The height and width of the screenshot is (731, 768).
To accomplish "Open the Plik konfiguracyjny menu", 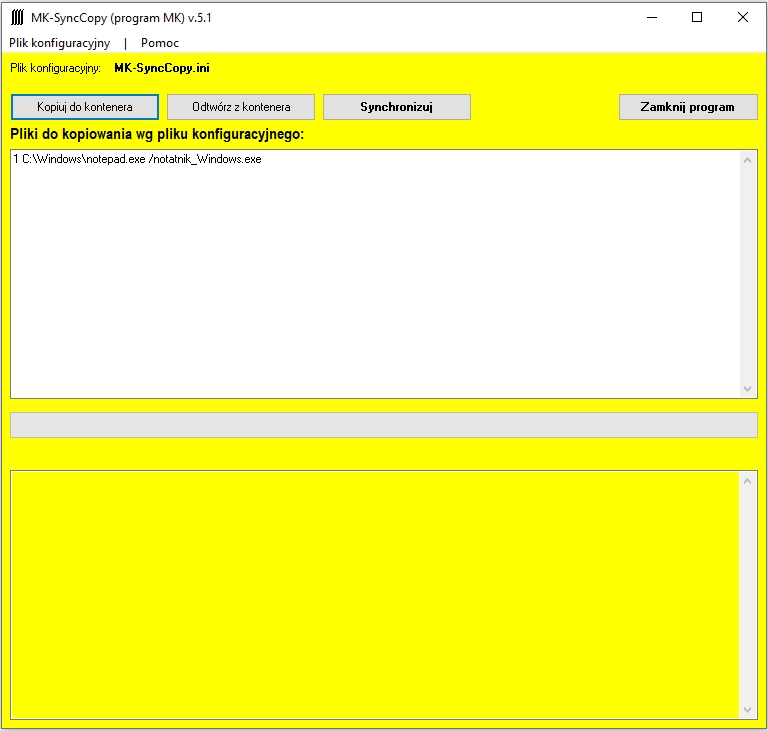I will [60, 43].
